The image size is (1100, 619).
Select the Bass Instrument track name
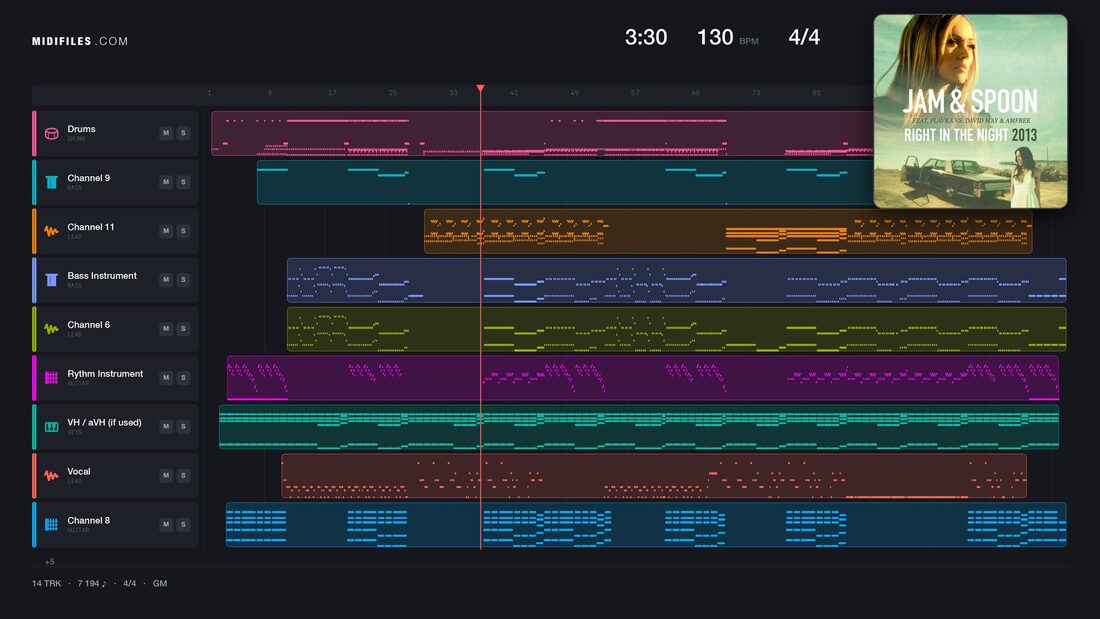[x=102, y=276]
